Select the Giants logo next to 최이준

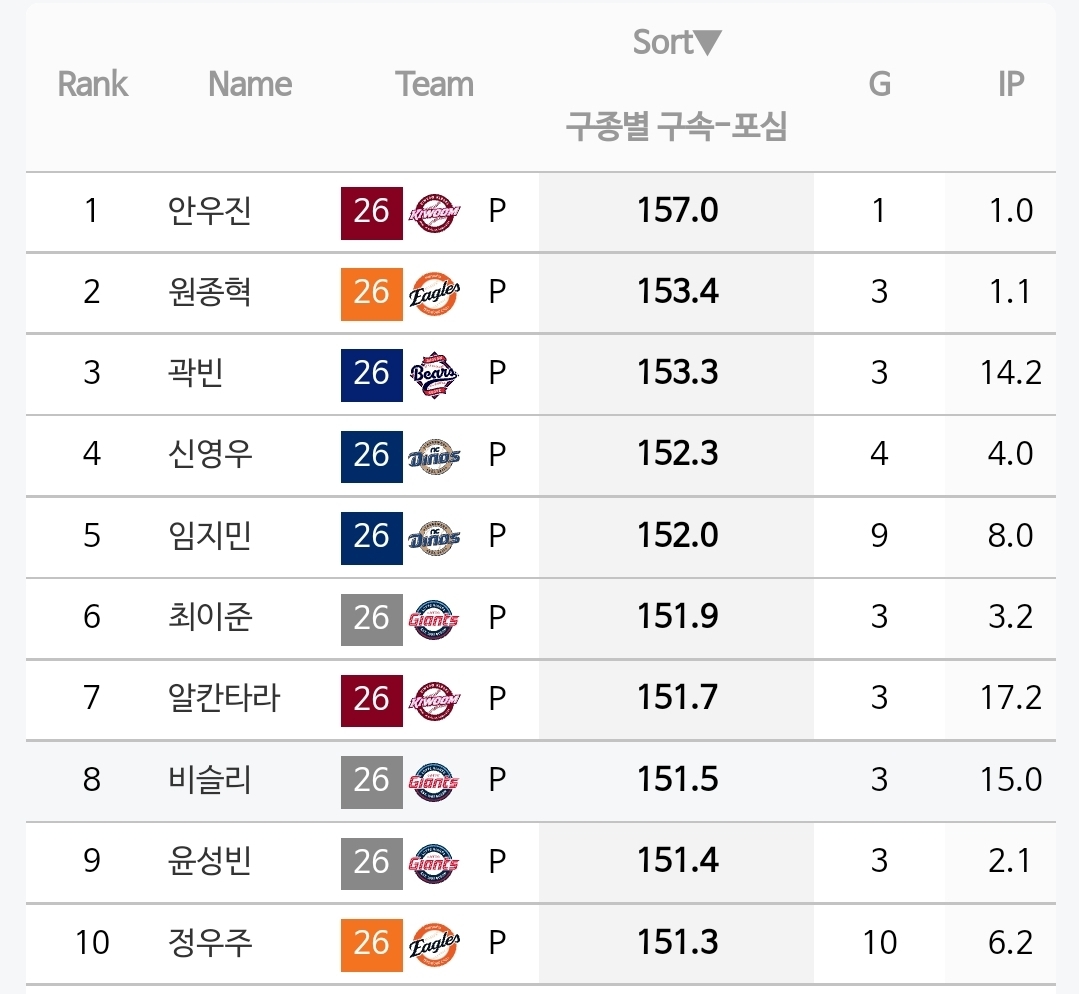click(x=435, y=618)
